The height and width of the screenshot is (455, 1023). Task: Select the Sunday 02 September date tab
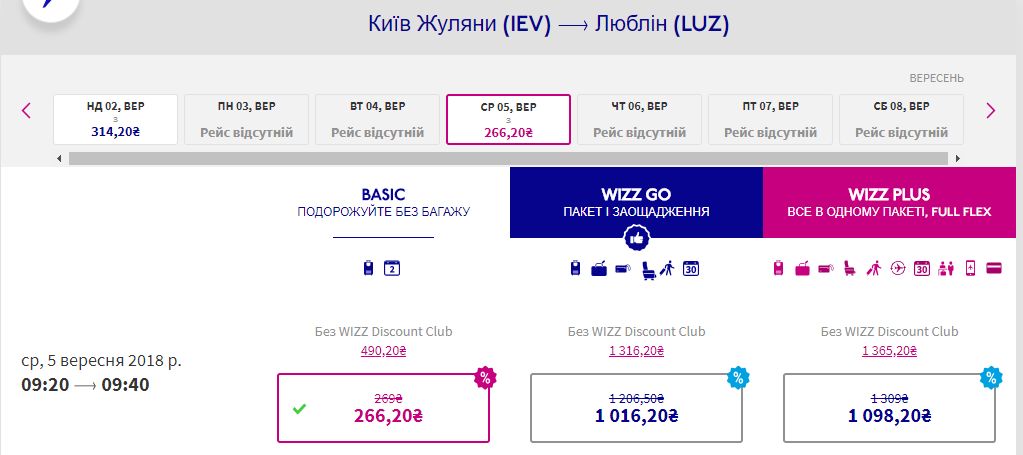(115, 119)
